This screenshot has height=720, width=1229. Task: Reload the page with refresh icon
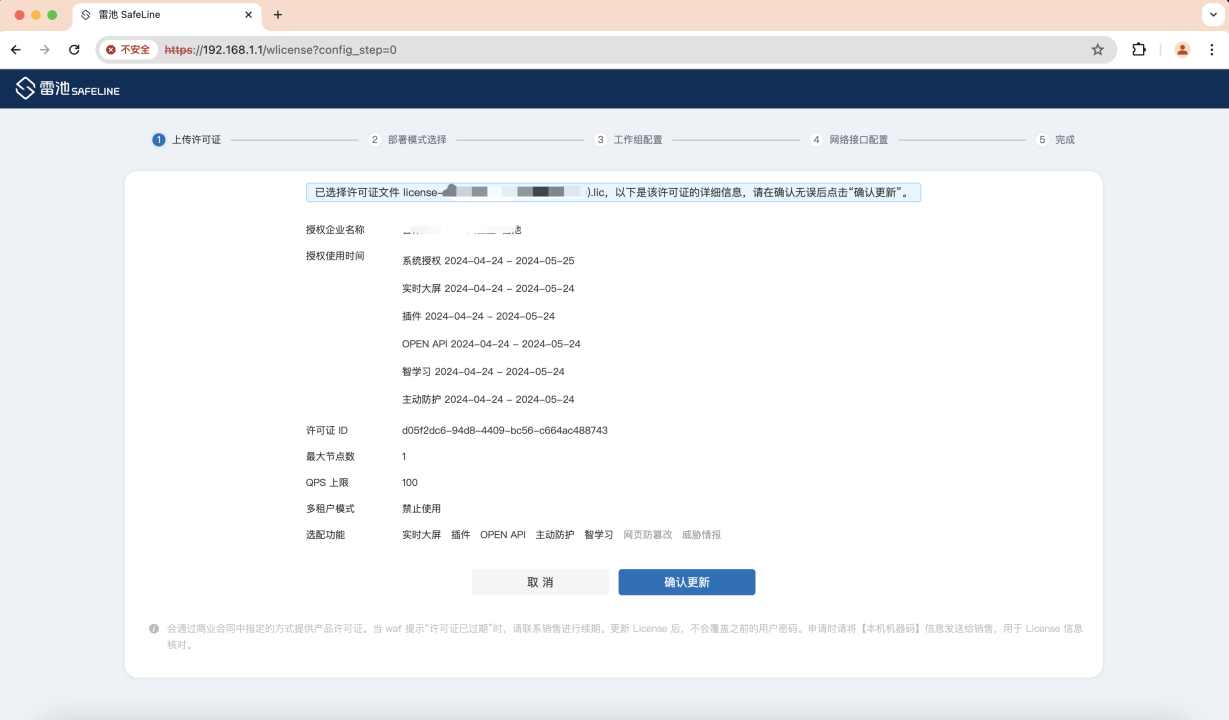(74, 50)
